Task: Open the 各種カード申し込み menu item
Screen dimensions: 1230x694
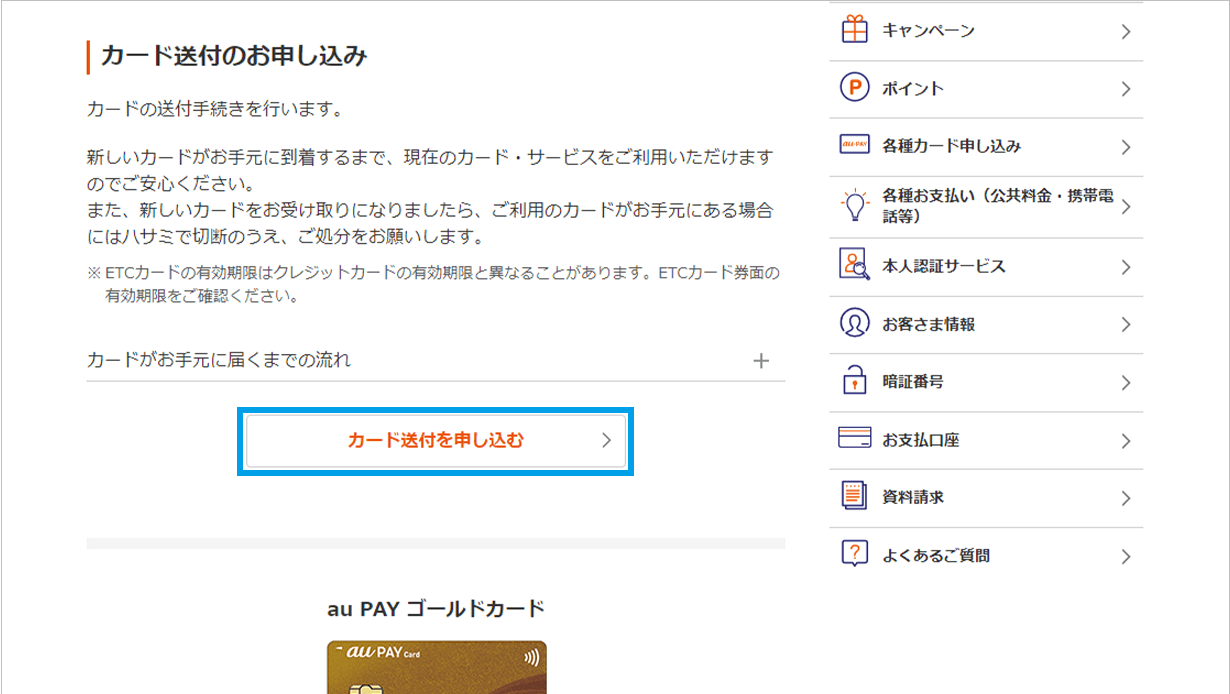Action: [951, 146]
